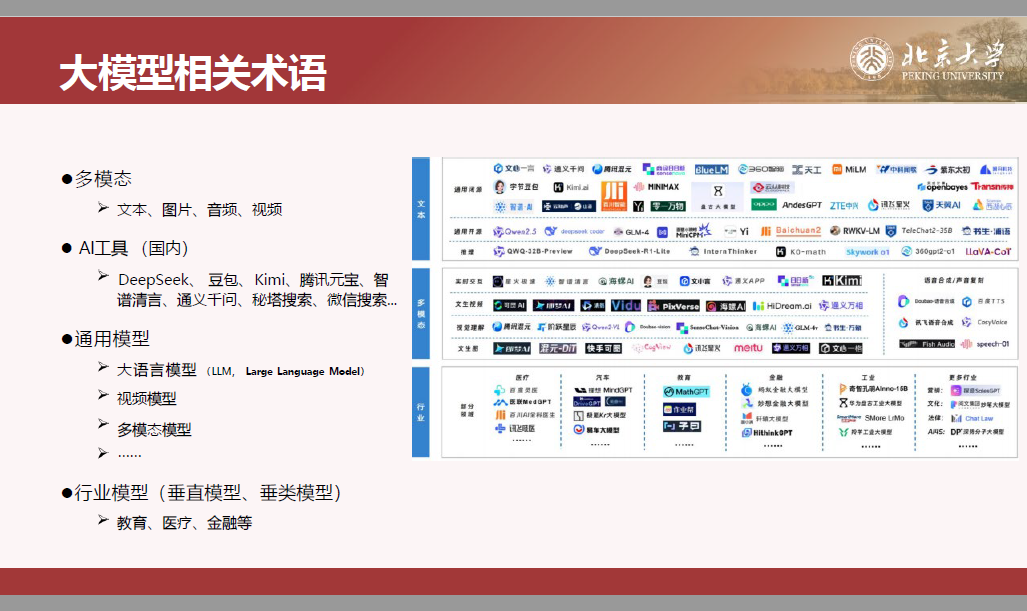Click the GLM-4 logo
The height and width of the screenshot is (611, 1027).
click(x=631, y=232)
